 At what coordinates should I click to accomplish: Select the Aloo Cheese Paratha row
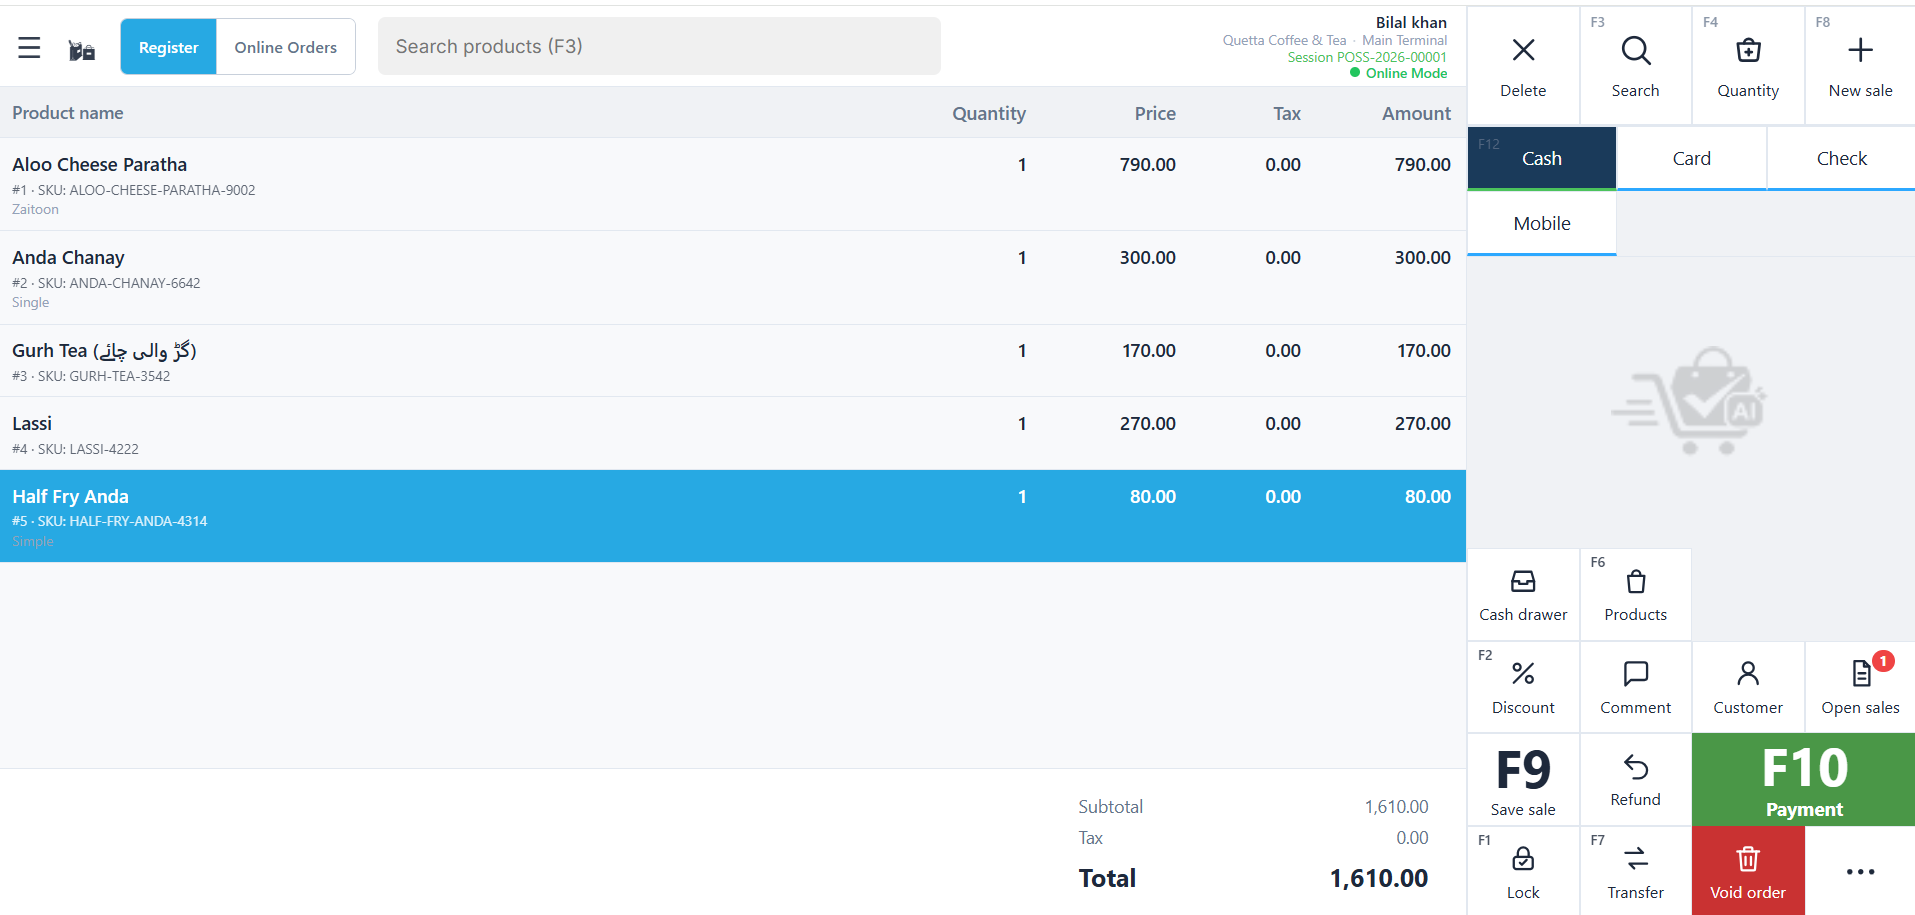pos(733,184)
